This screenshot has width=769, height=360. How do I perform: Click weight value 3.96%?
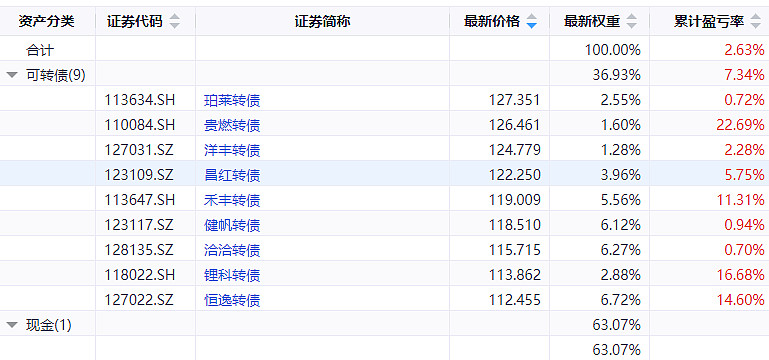620,175
